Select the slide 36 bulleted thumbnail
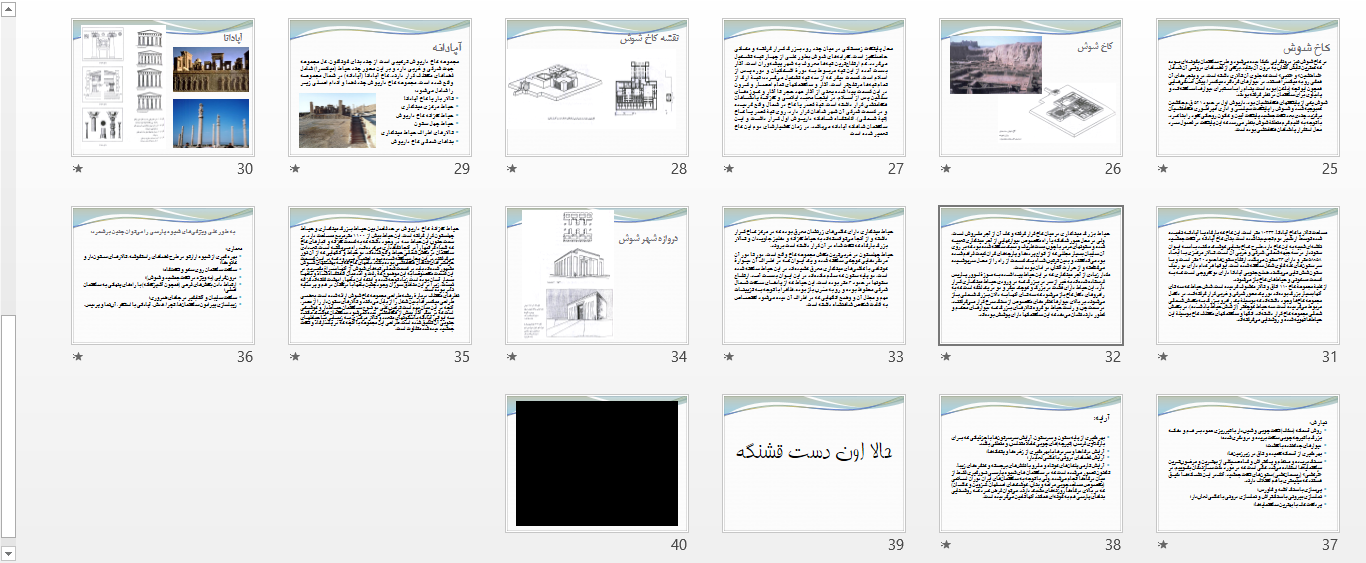The height and width of the screenshot is (563, 1366). click(x=163, y=276)
